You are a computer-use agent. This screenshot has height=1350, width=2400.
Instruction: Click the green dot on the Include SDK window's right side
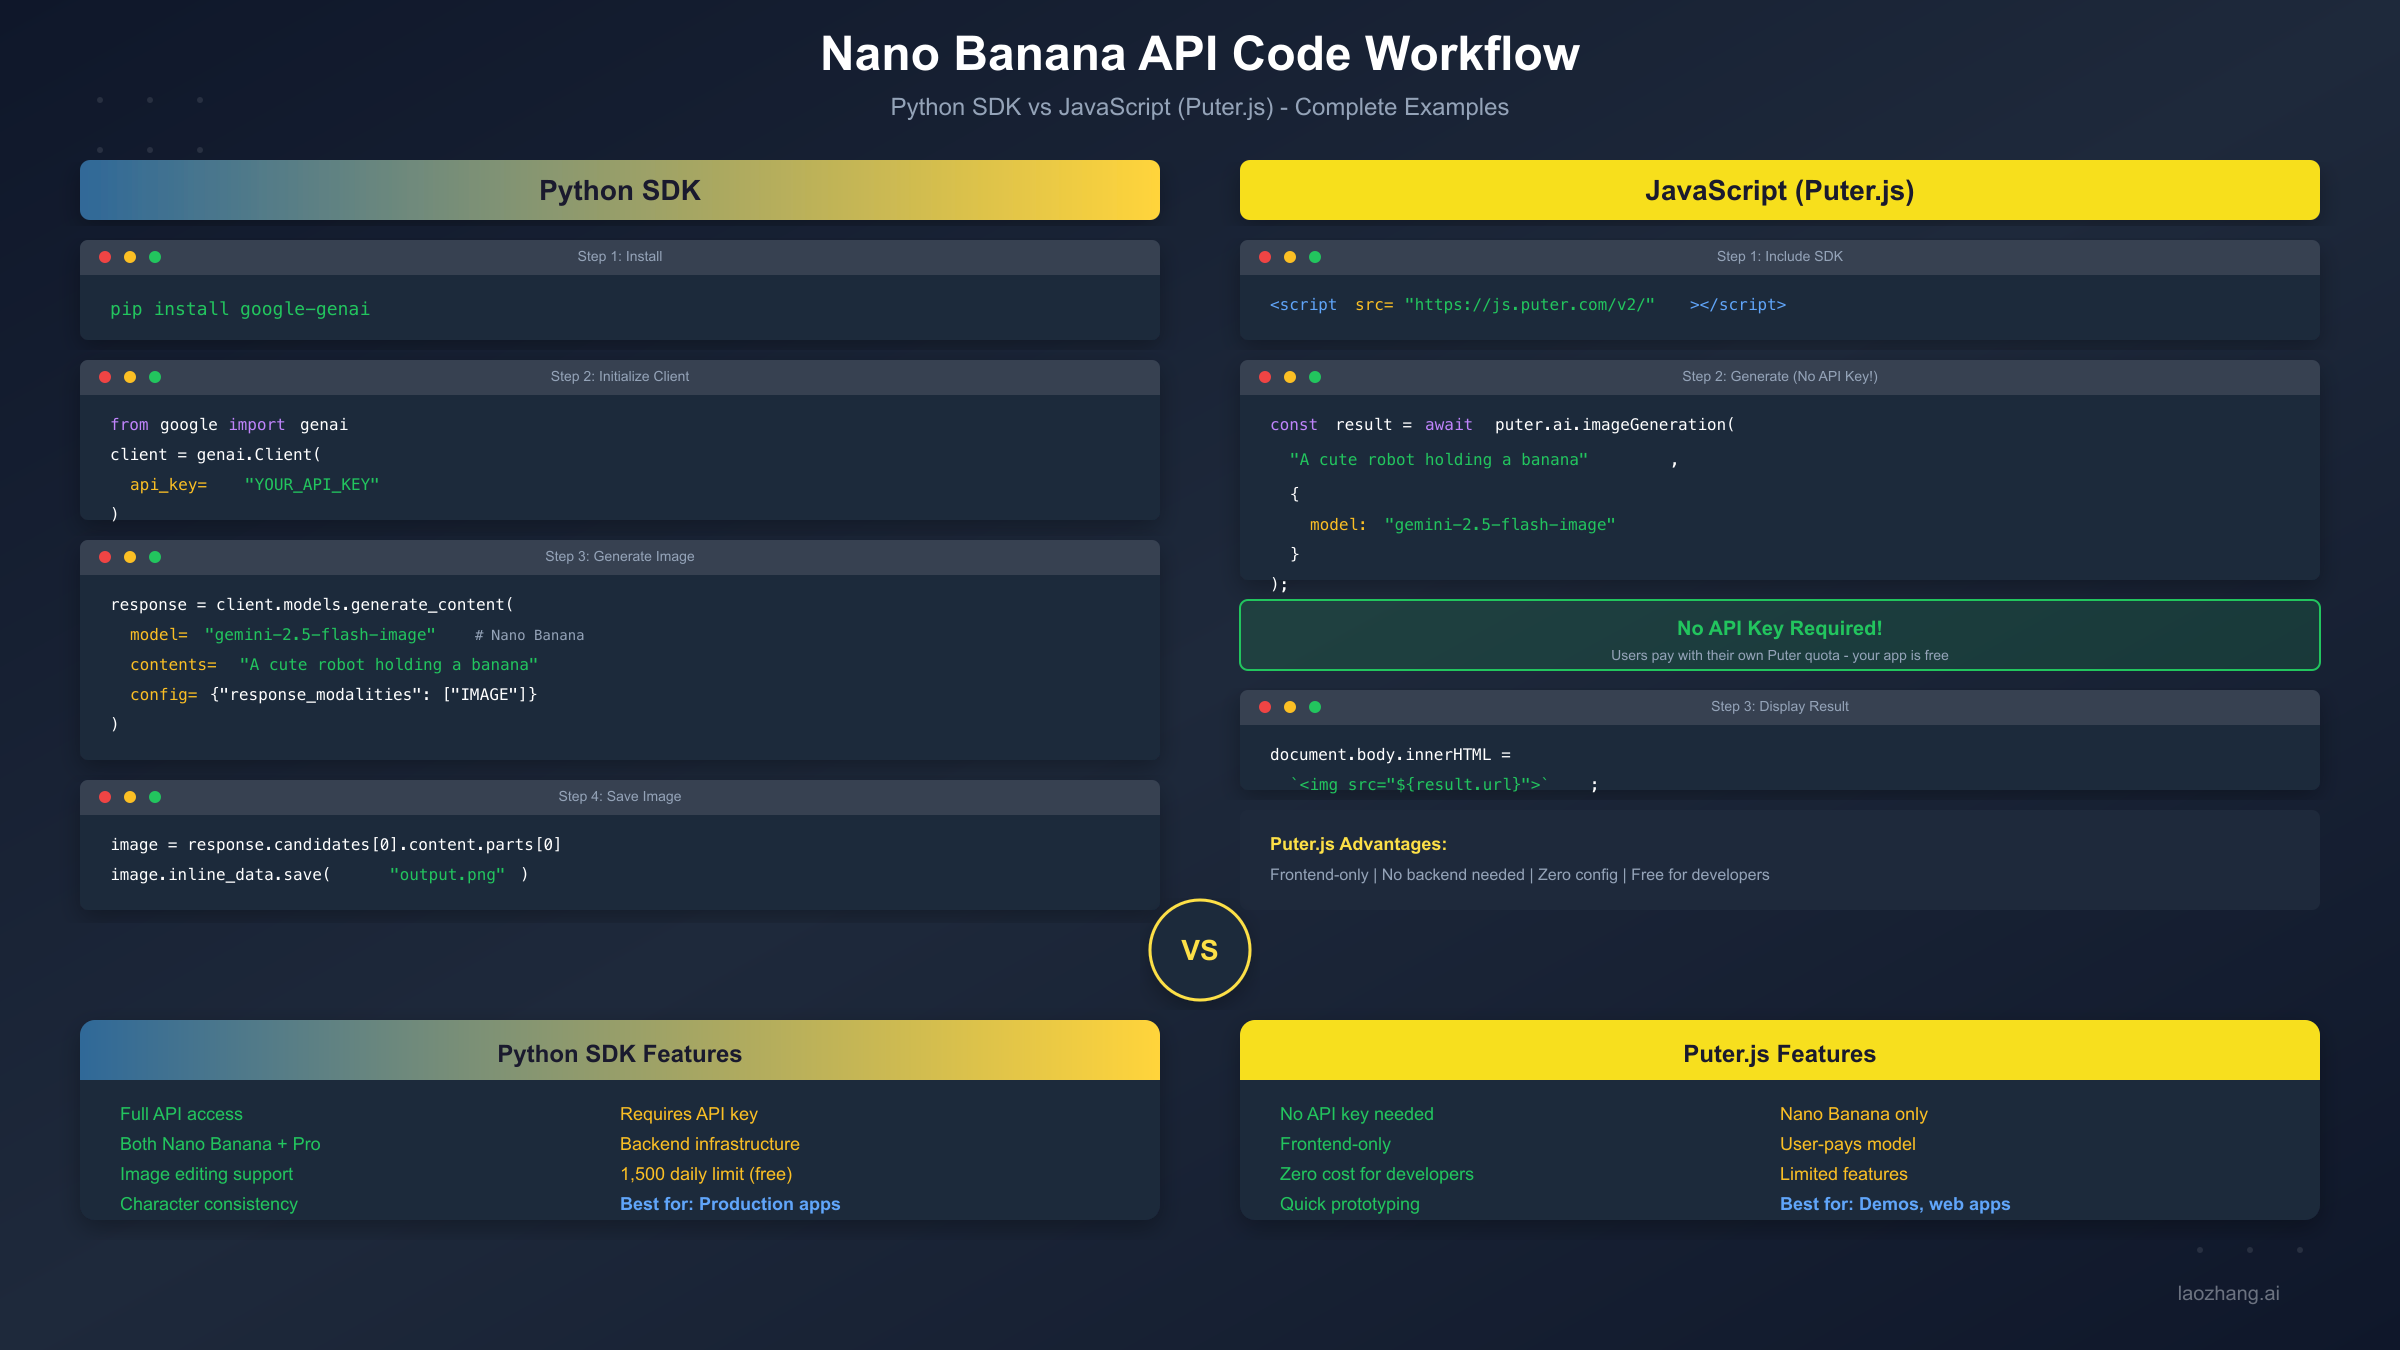pos(1315,256)
